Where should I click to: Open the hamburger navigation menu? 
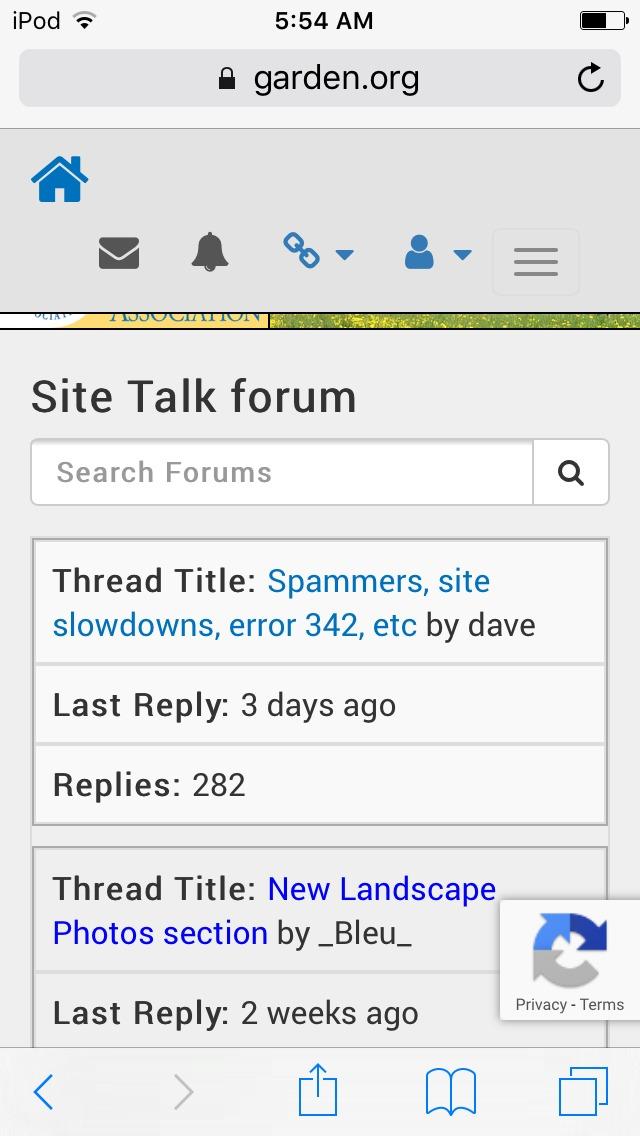coord(536,261)
